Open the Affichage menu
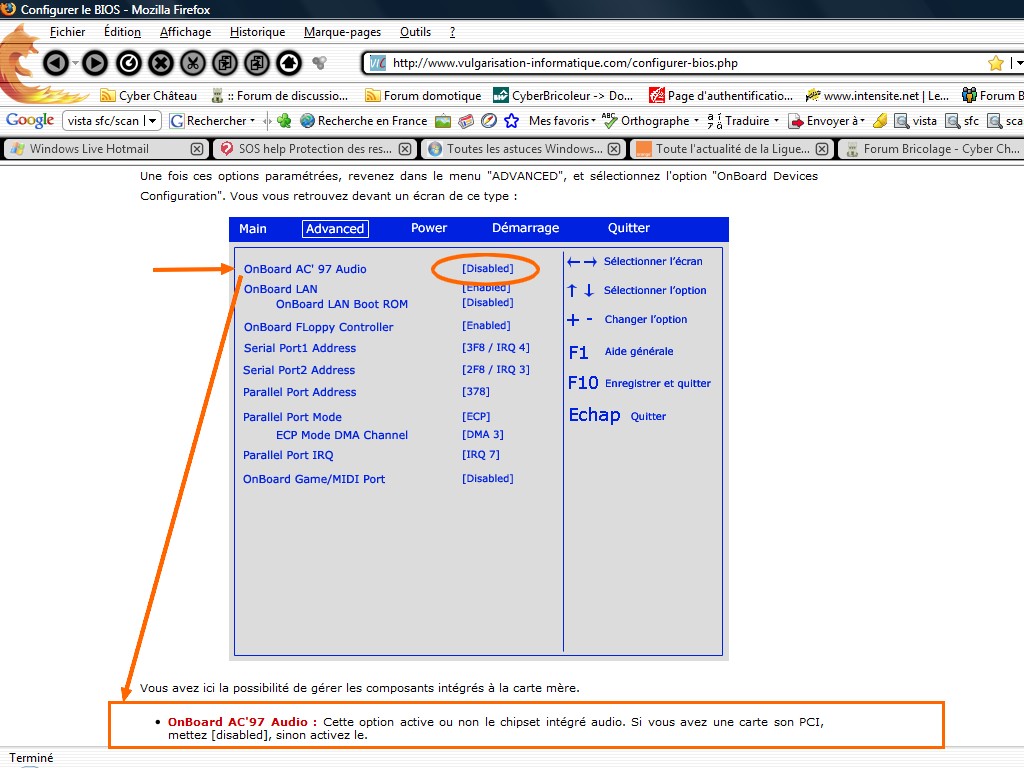This screenshot has width=1024, height=768. 185,32
